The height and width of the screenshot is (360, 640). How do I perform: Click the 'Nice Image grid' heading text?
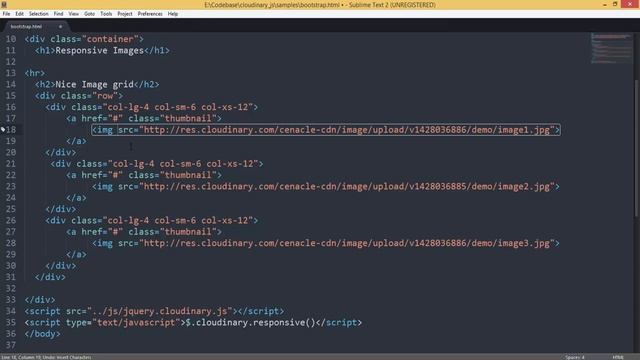click(94, 84)
